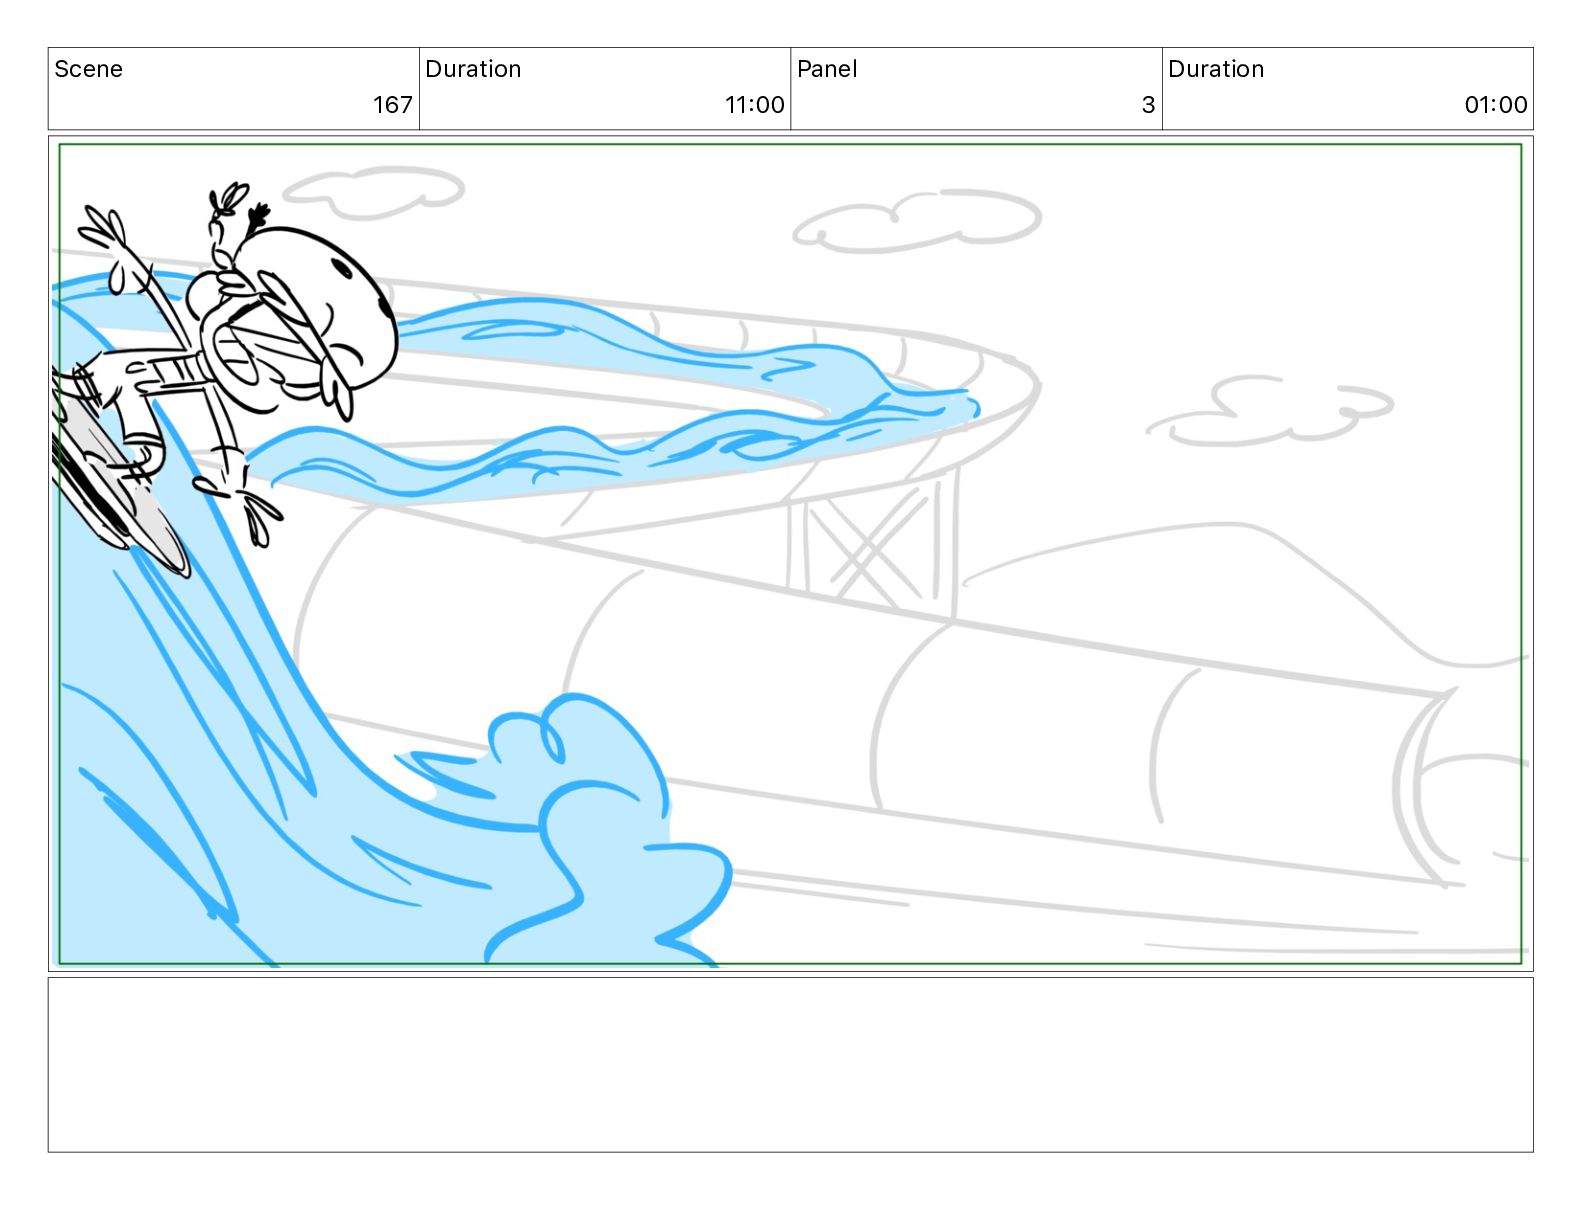This screenshot has height=1224, width=1584.
Task: Click the panel Duration value 01:00
Action: click(1496, 105)
